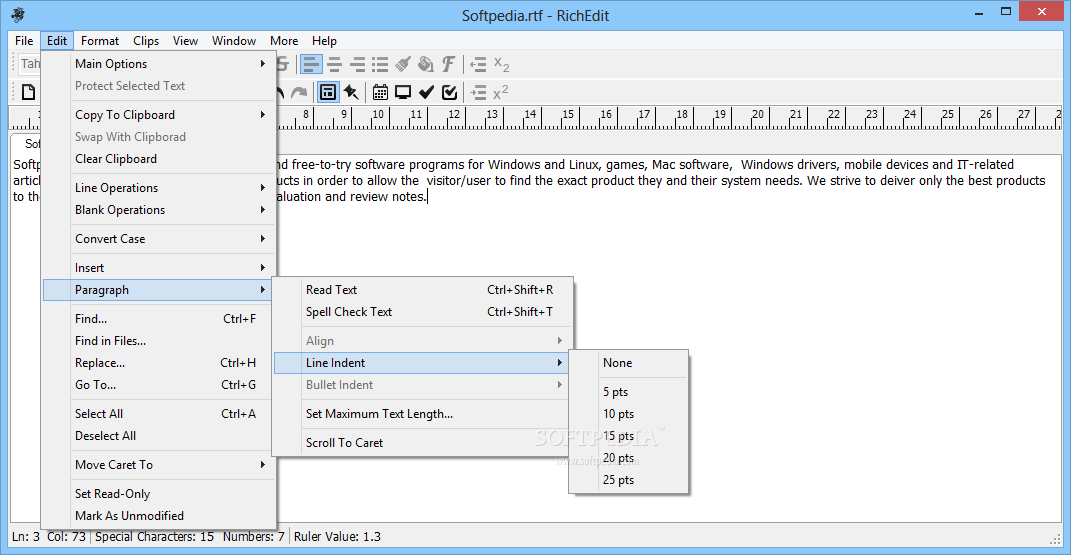Expand Line Operations submenu

tap(158, 188)
